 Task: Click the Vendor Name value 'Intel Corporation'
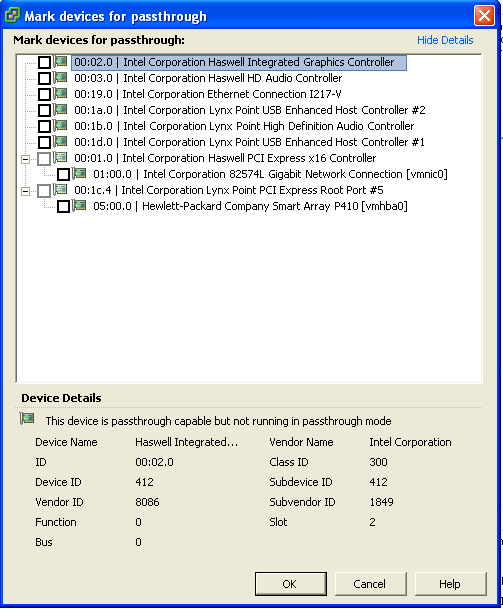(x=410, y=442)
